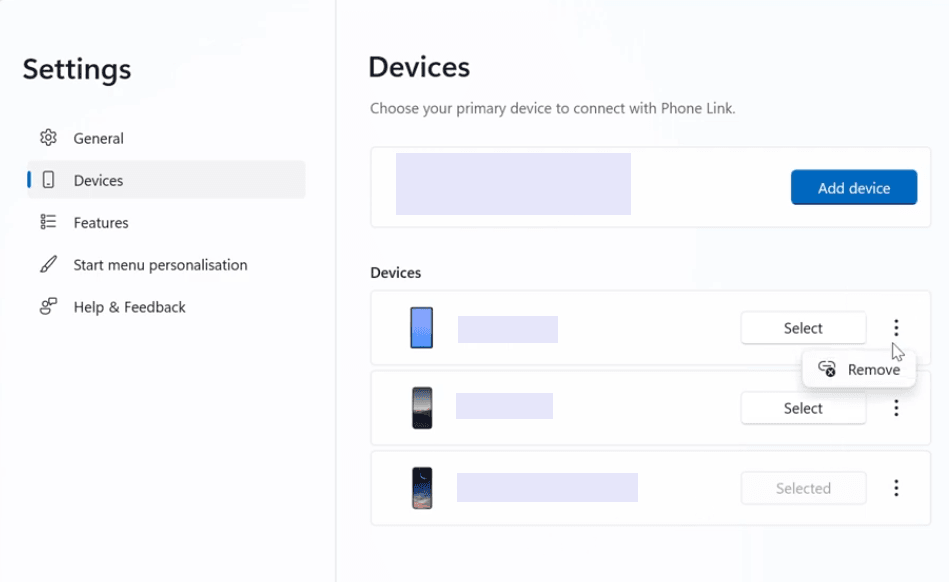Select the second device as primary
The image size is (949, 582).
coord(803,408)
